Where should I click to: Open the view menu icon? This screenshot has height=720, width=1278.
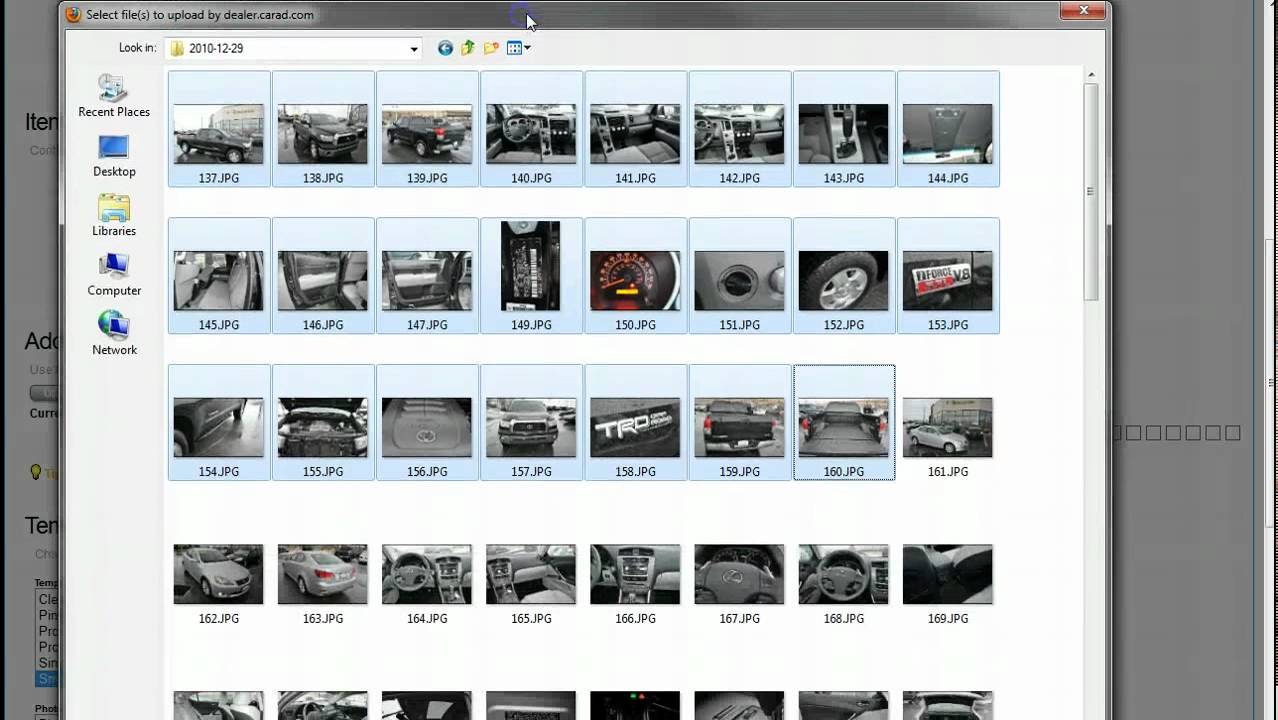coord(518,48)
